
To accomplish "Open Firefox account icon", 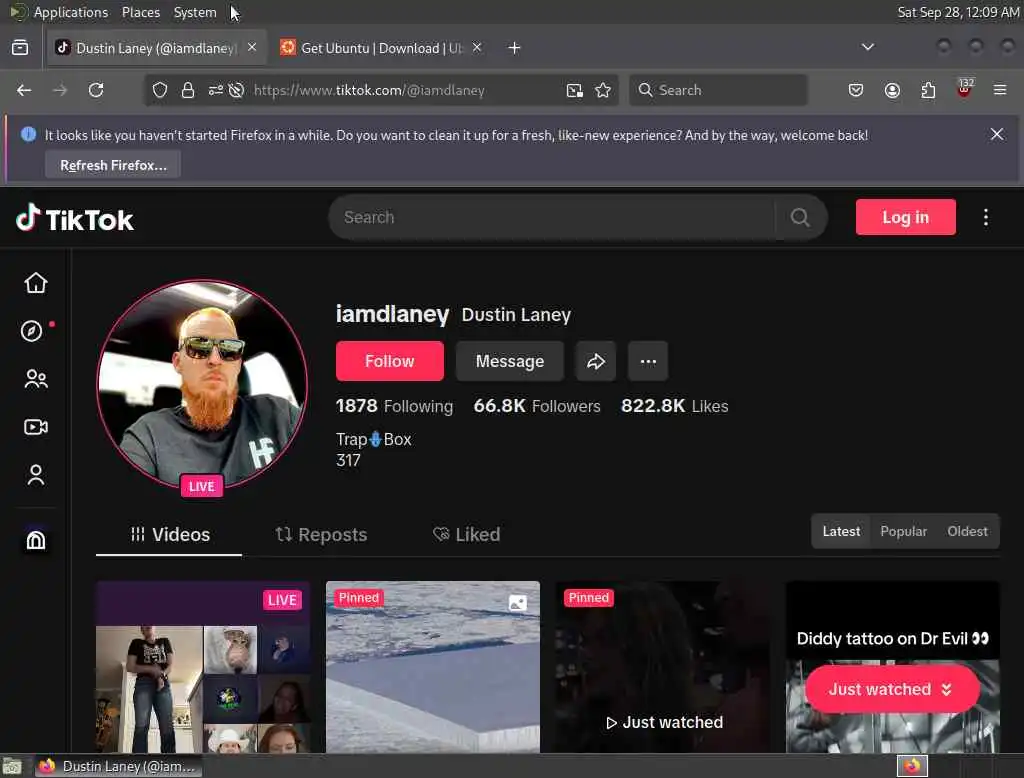I will [x=892, y=90].
